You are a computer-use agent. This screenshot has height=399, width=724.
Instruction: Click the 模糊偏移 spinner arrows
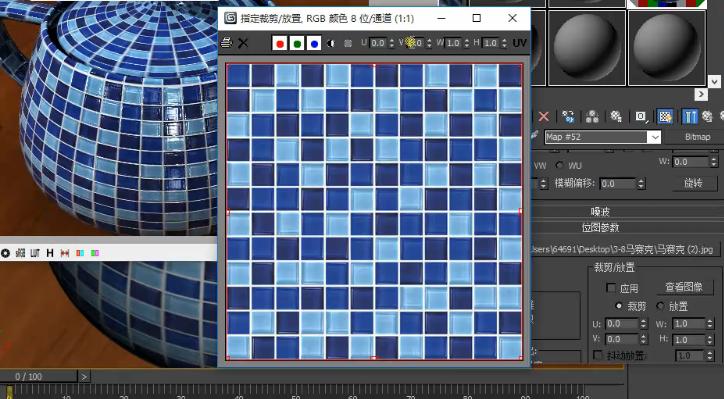[x=641, y=184]
